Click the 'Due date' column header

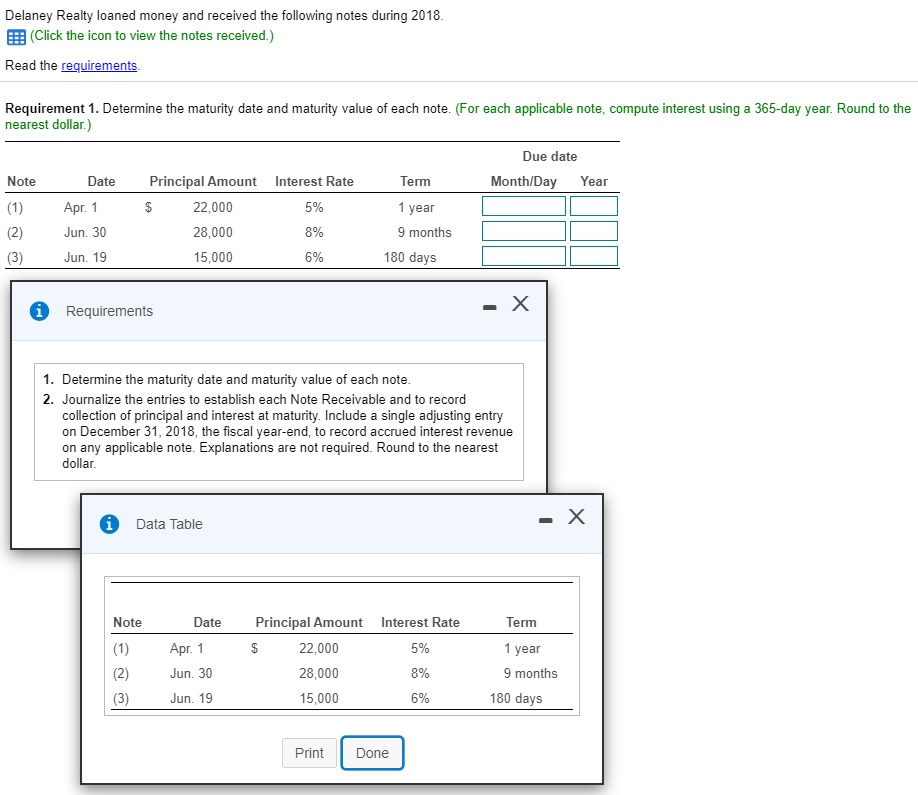[x=550, y=156]
